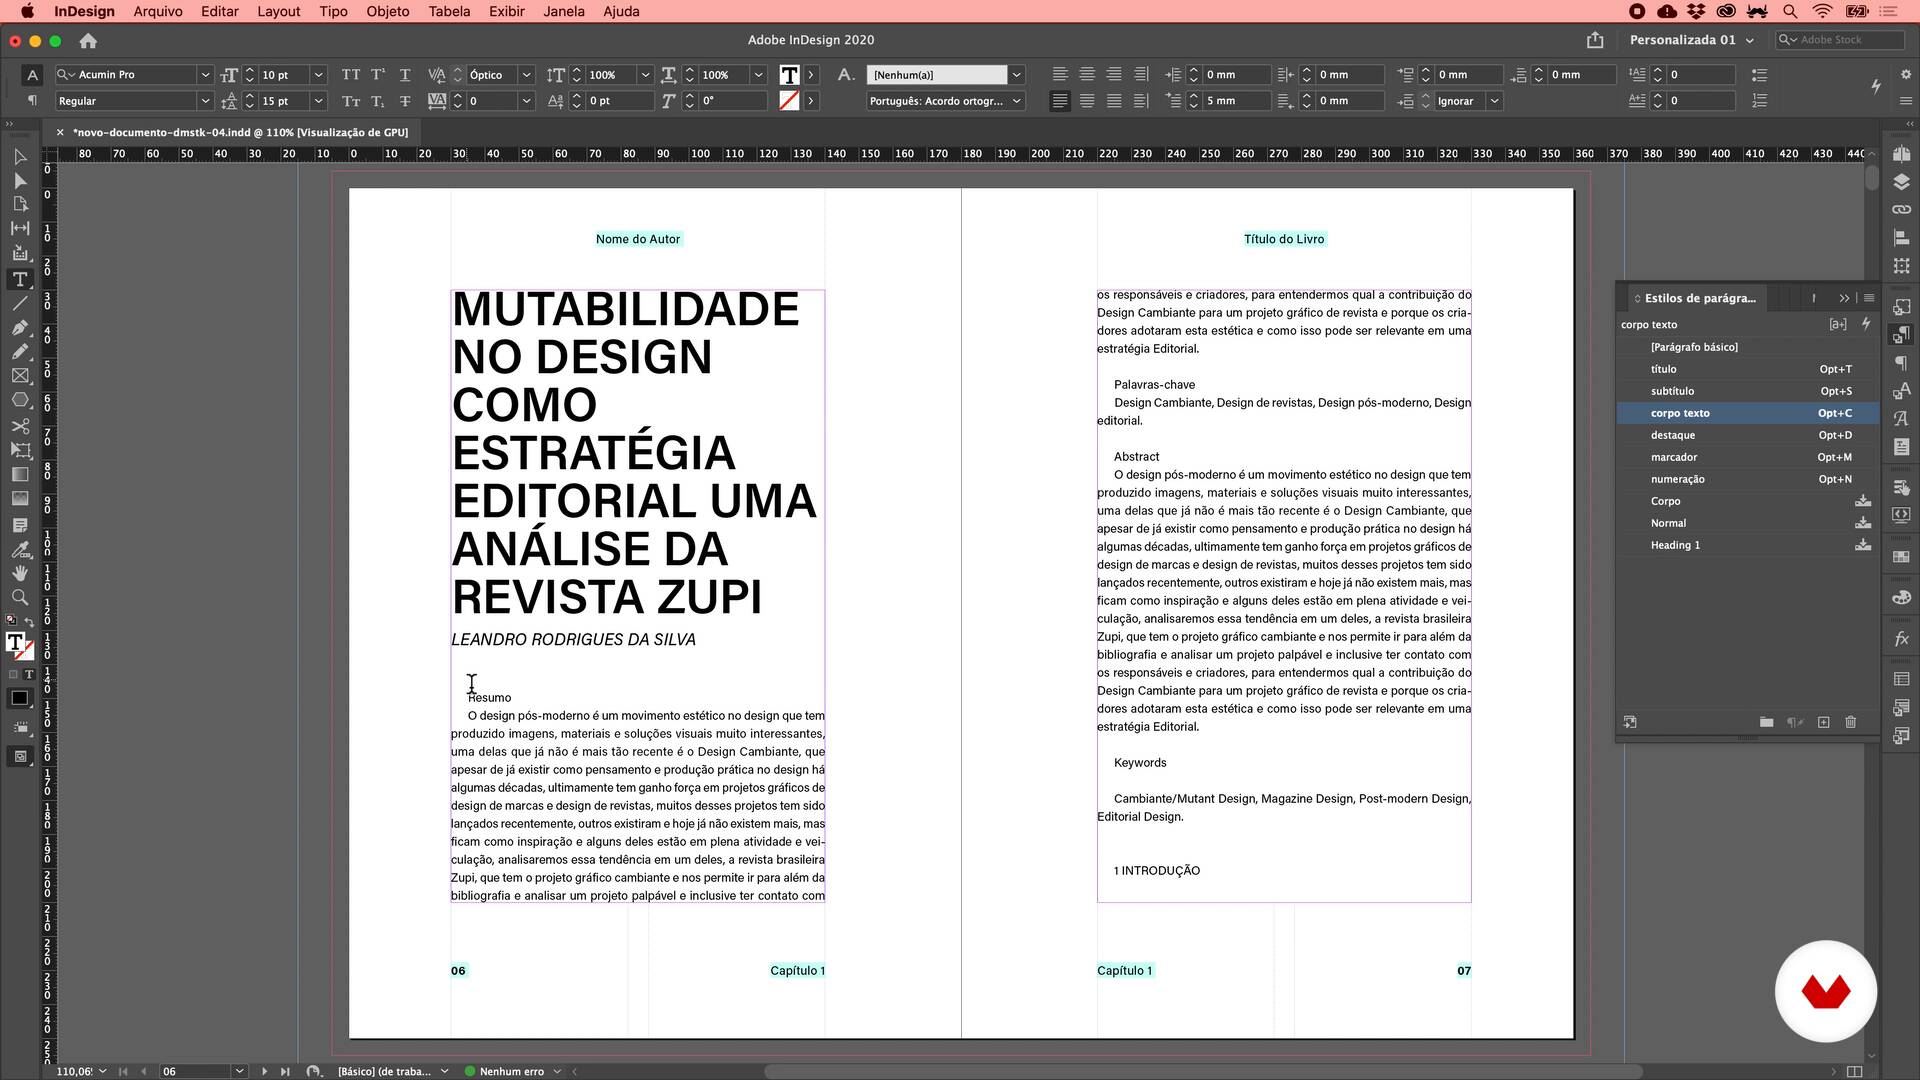Select the Rectangle Frame tool
1920x1080 pixels.
coord(20,376)
